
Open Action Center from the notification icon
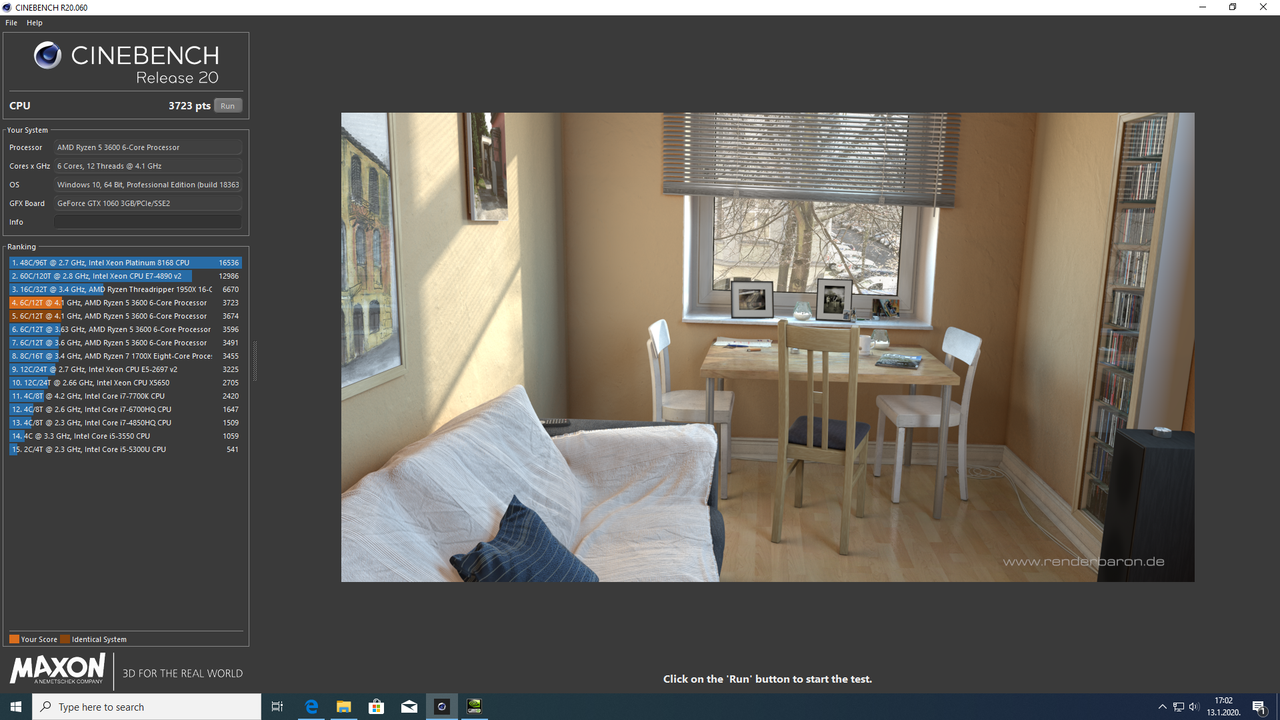1258,706
